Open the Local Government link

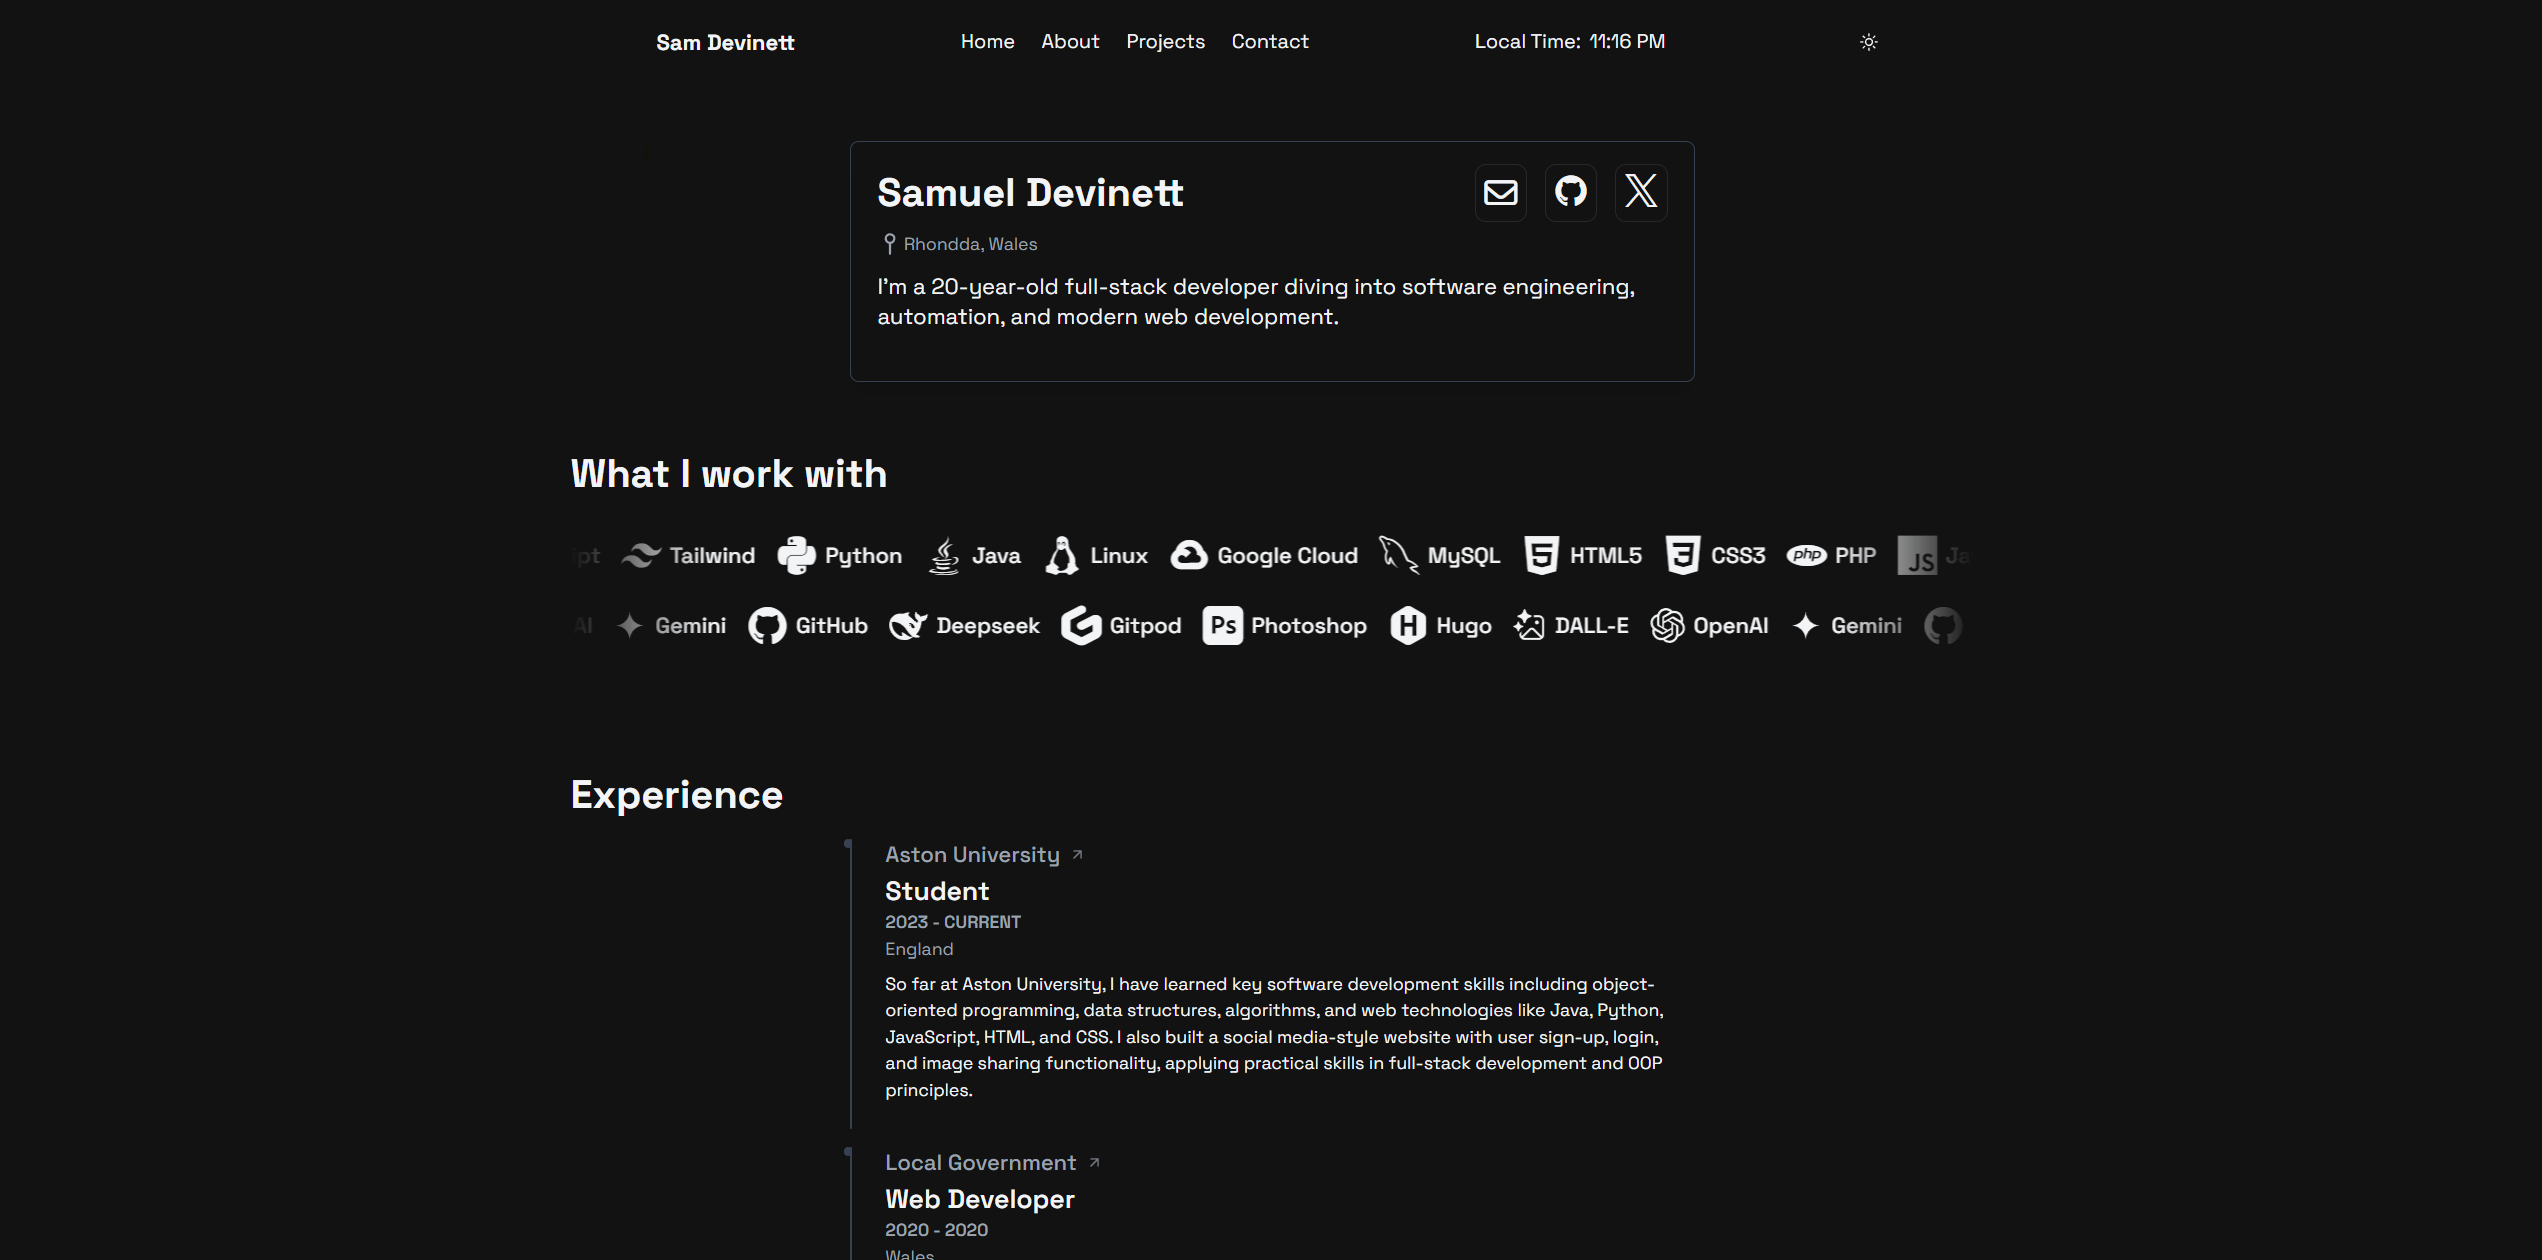click(x=980, y=1163)
